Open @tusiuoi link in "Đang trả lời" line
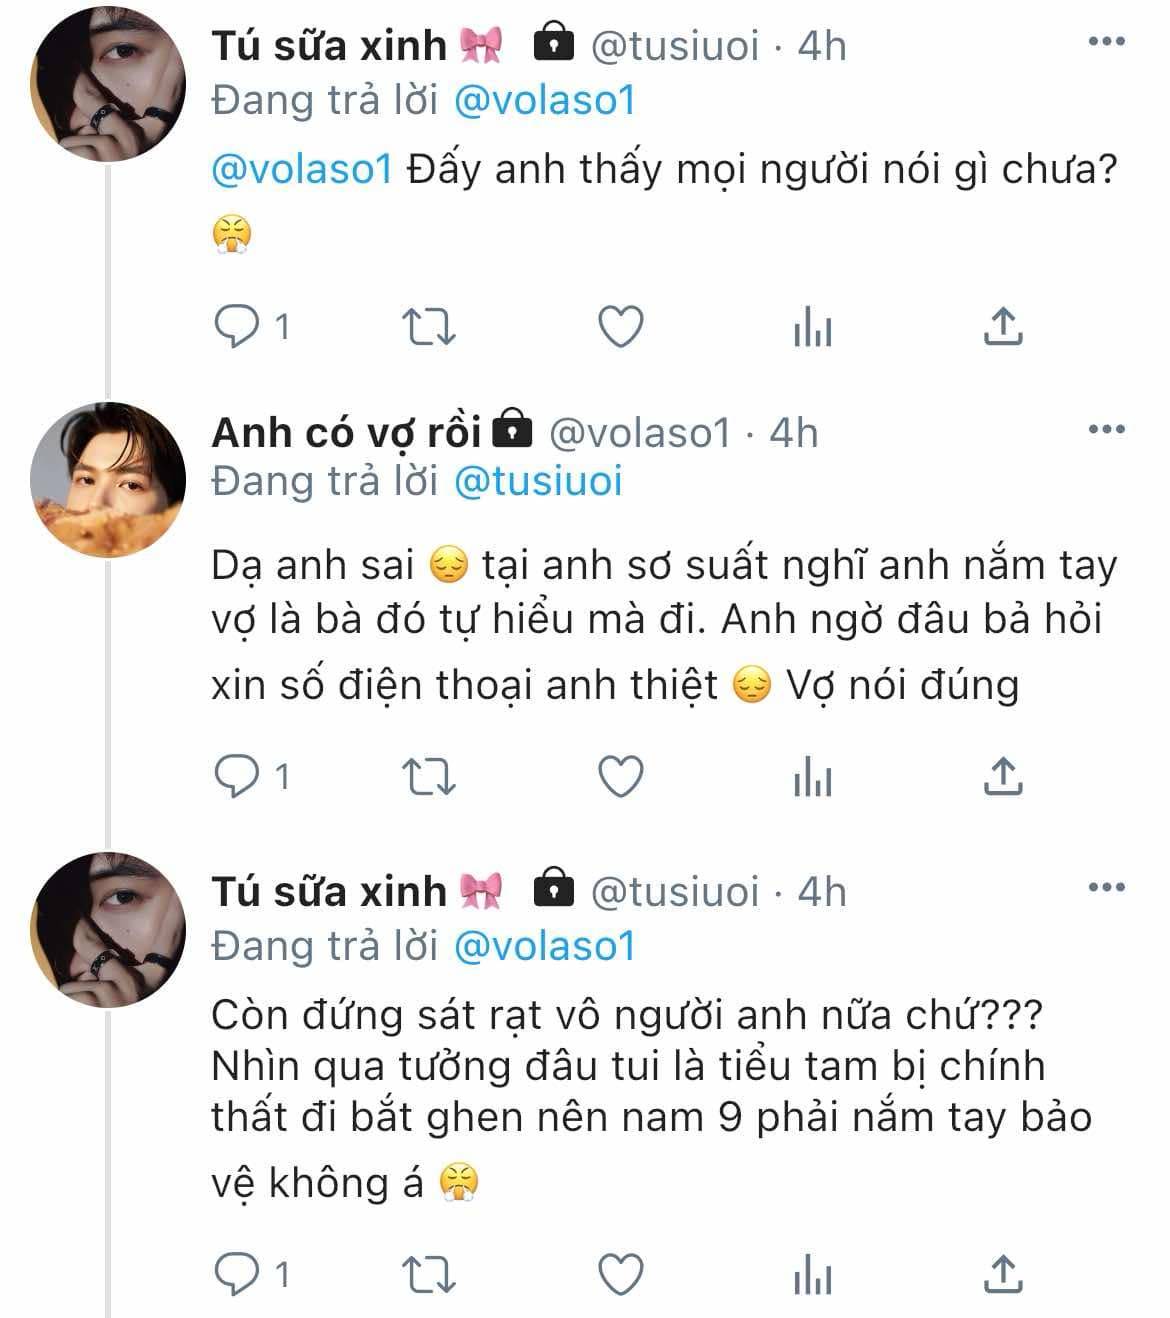 538,481
